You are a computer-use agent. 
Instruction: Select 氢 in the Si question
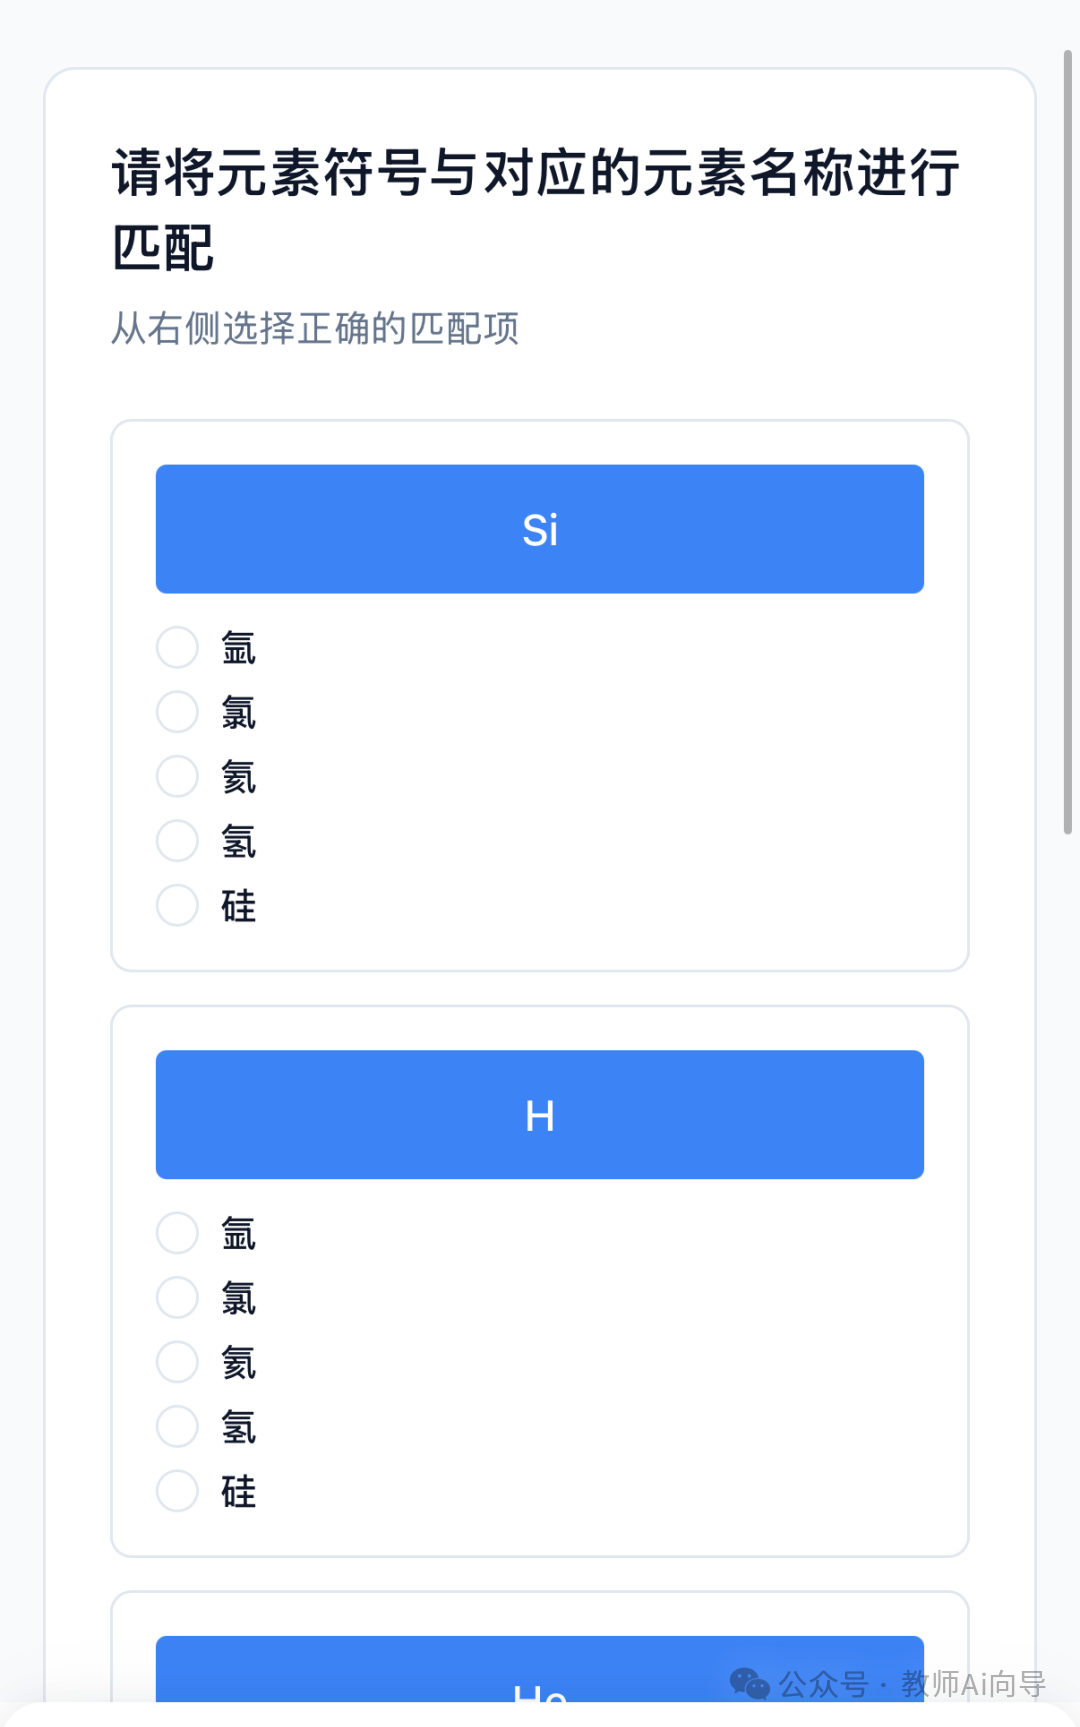tap(177, 841)
